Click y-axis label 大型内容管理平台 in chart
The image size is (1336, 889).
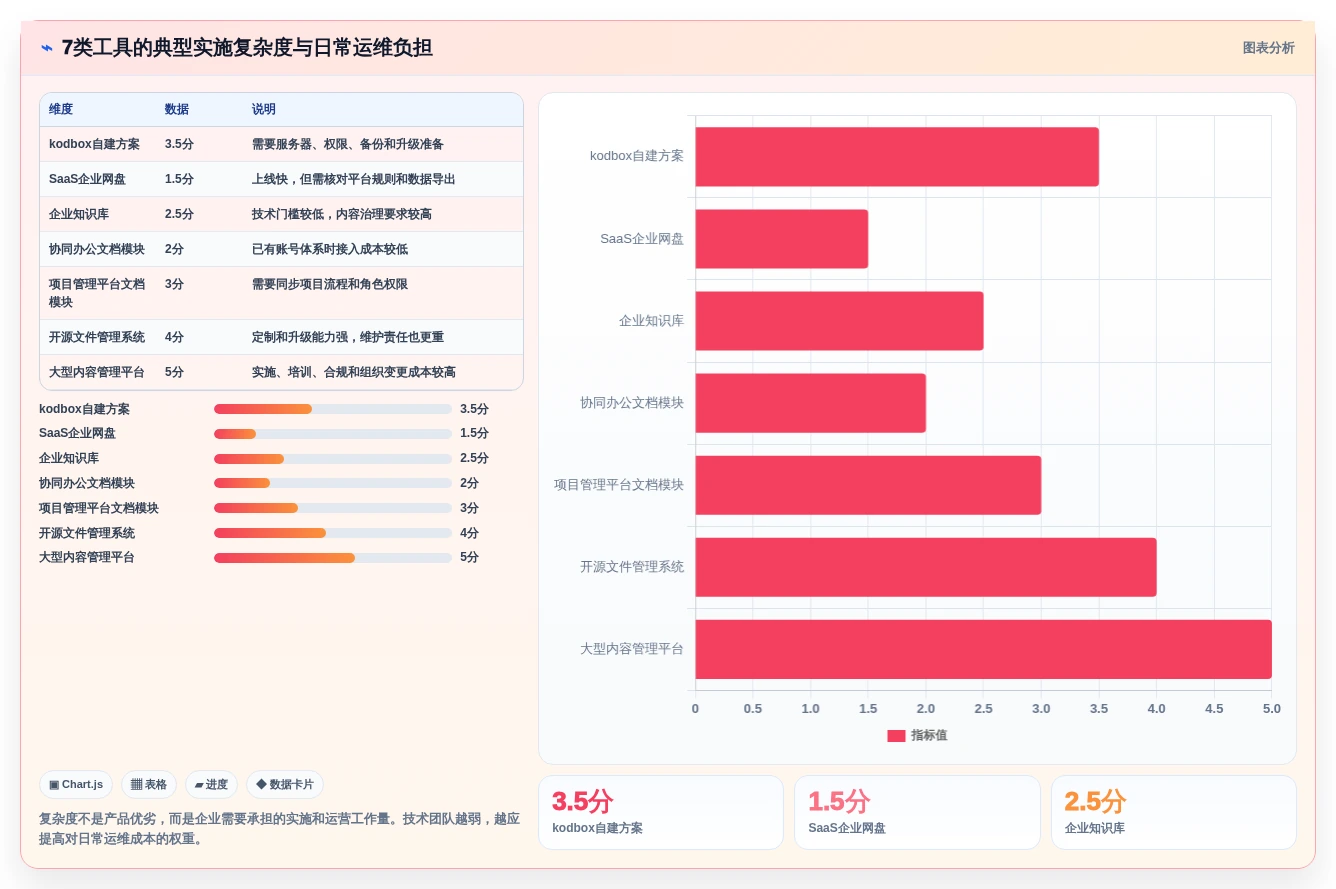[632, 649]
